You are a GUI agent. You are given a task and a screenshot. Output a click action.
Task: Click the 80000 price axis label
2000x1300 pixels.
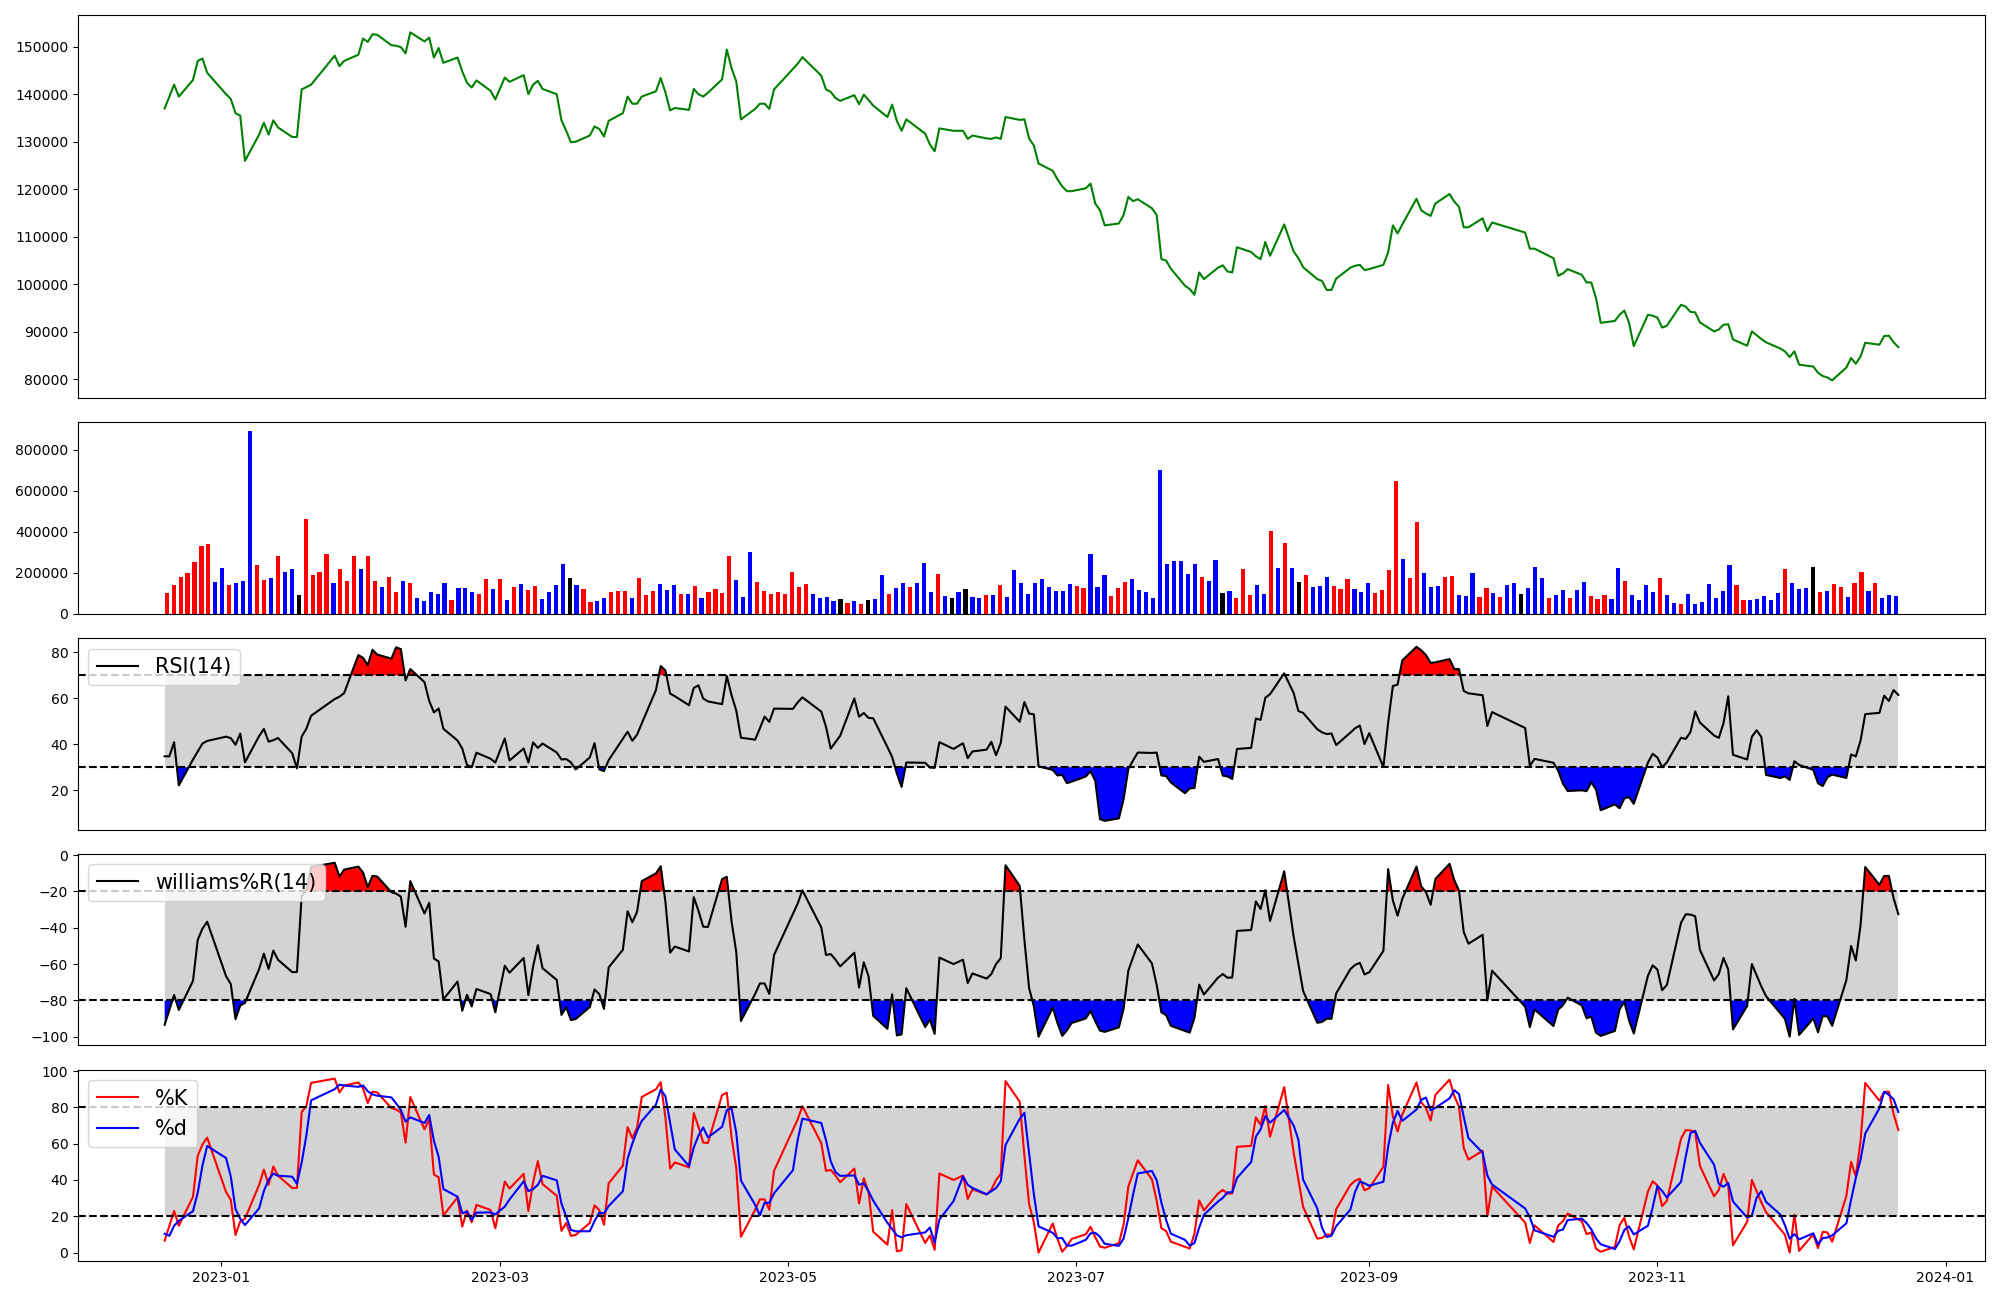click(x=47, y=380)
